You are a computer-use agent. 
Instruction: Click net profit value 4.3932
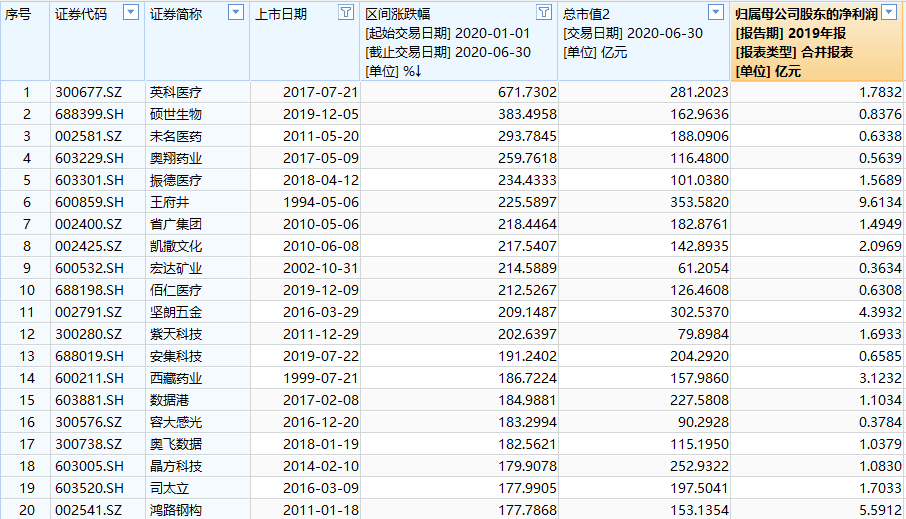(x=880, y=312)
